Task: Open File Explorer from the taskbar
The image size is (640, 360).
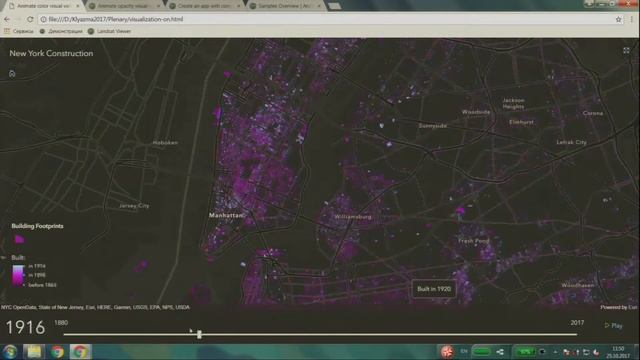Action: click(33, 351)
